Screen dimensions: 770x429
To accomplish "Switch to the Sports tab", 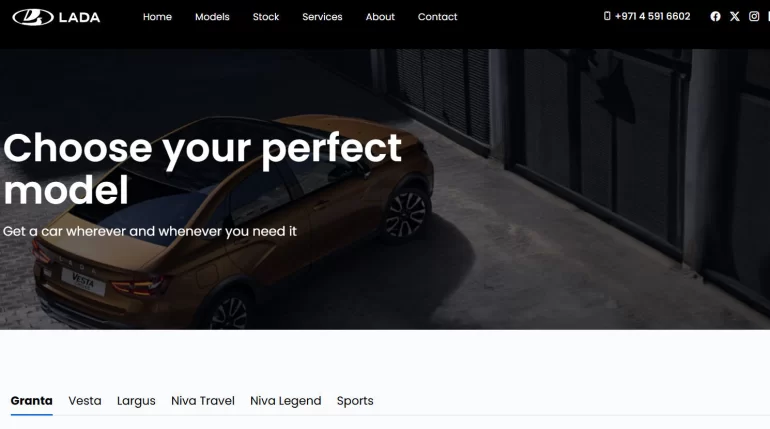I will [x=355, y=401].
